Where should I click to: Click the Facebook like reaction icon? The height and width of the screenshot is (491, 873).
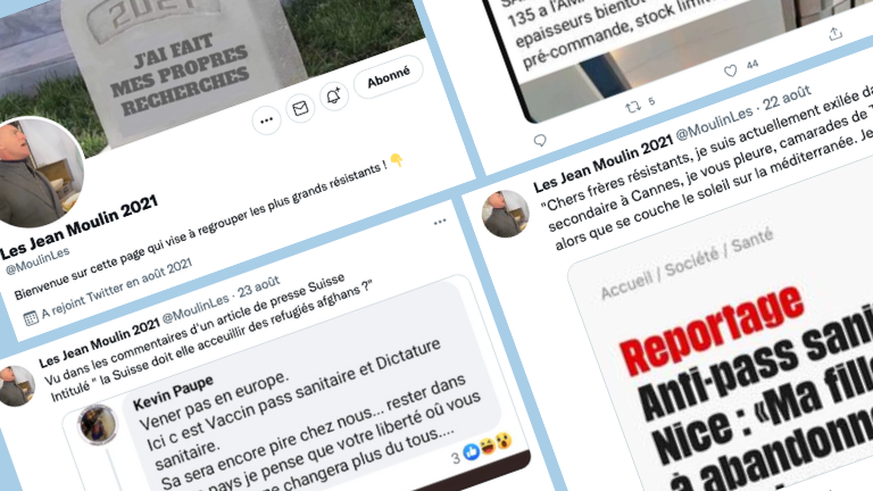[x=472, y=452]
